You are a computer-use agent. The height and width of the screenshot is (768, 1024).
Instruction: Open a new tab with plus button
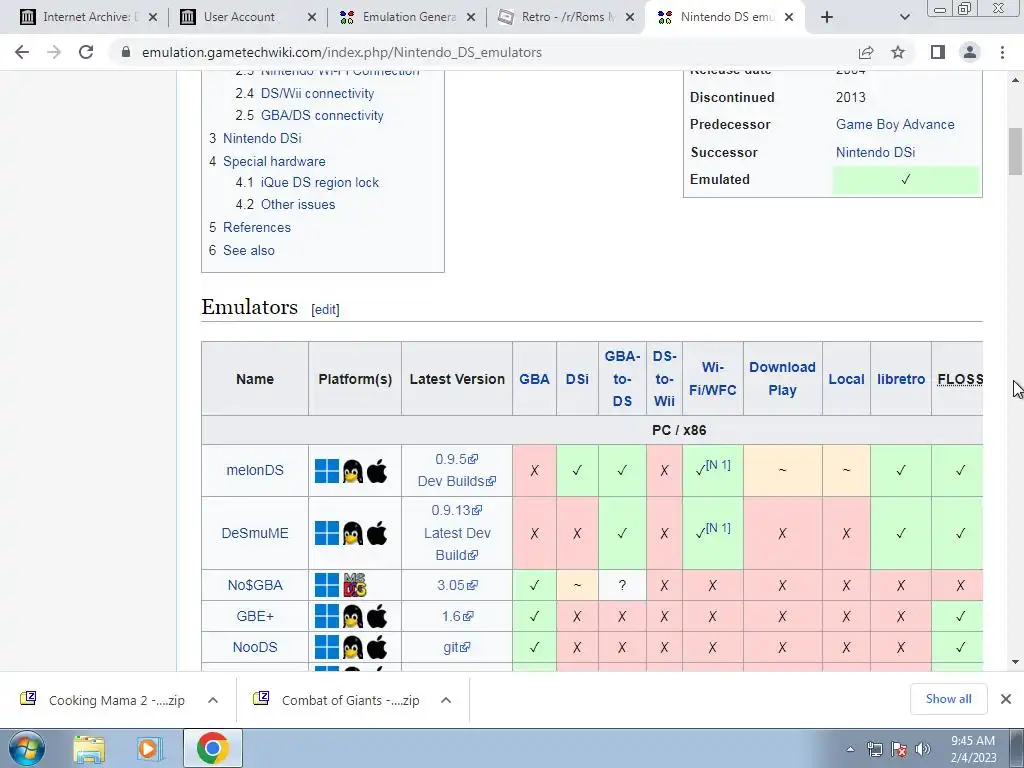(x=827, y=17)
